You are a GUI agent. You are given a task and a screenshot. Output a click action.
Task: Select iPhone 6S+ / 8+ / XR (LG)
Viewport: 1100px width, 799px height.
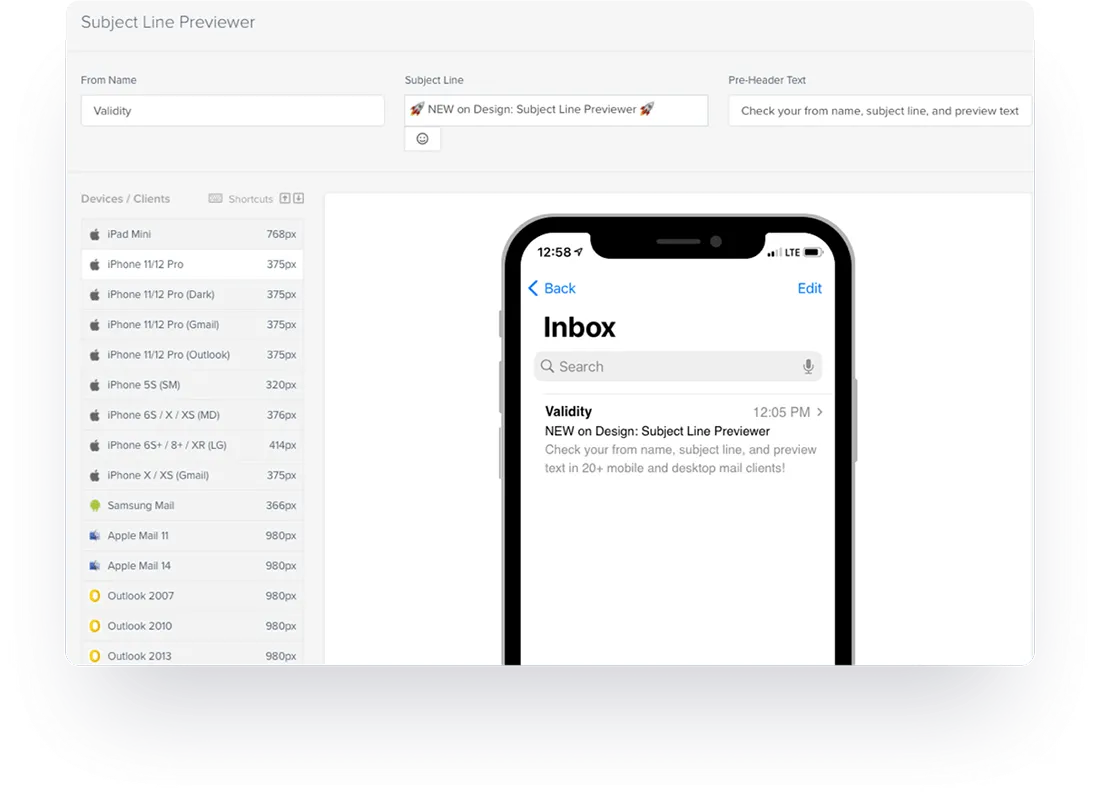pos(192,445)
